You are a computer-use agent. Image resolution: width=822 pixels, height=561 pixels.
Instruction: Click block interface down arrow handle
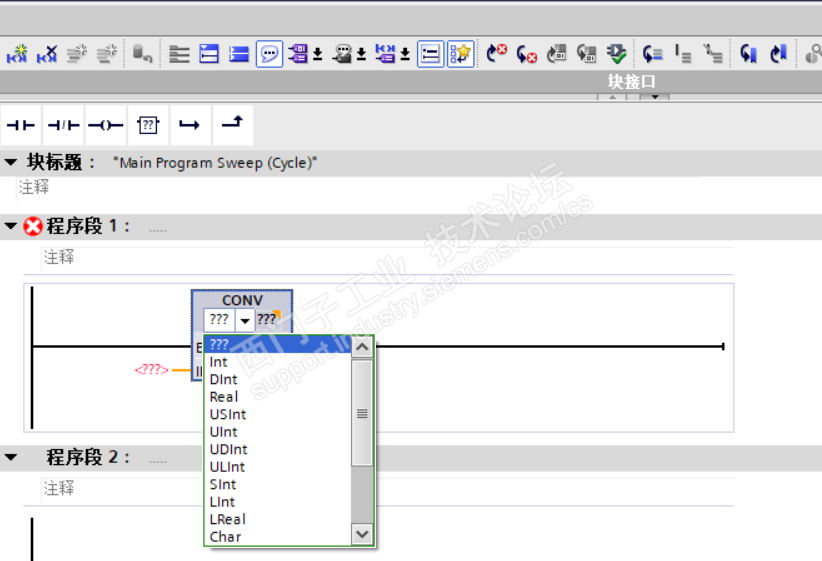coord(655,97)
